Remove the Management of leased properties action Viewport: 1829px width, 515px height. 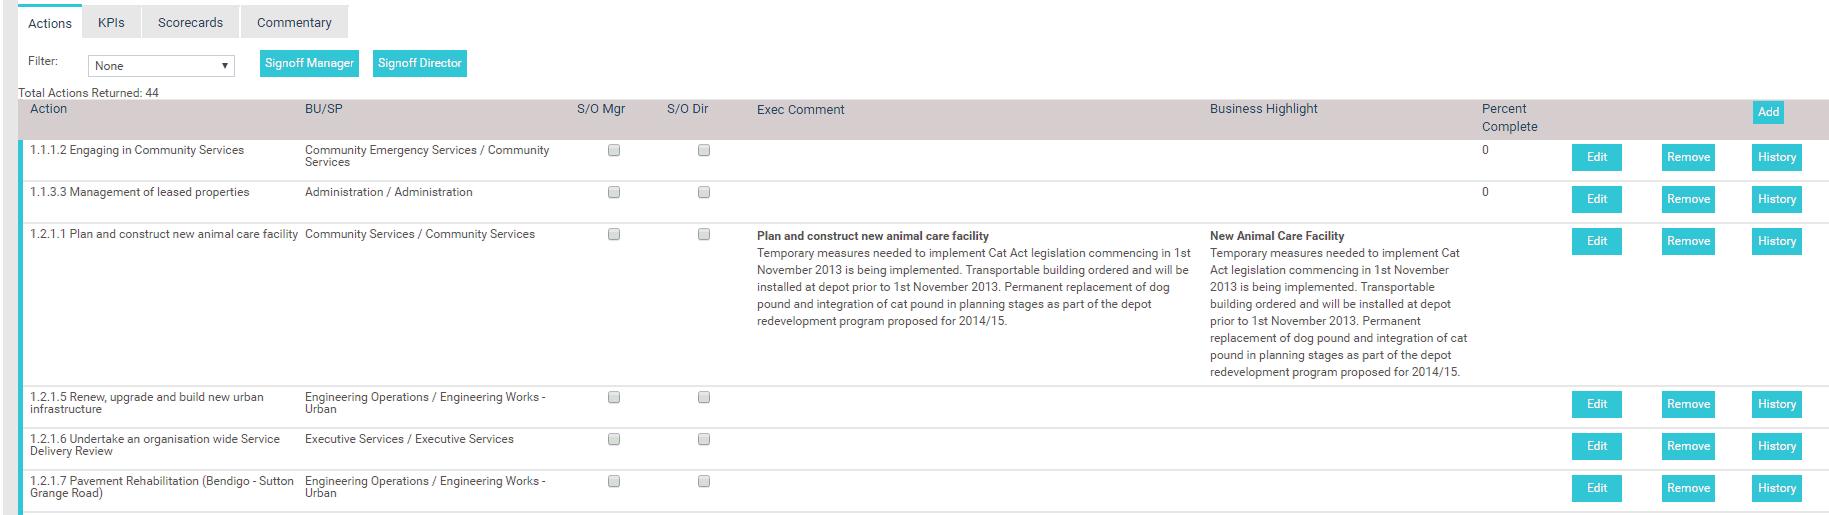tap(1688, 199)
